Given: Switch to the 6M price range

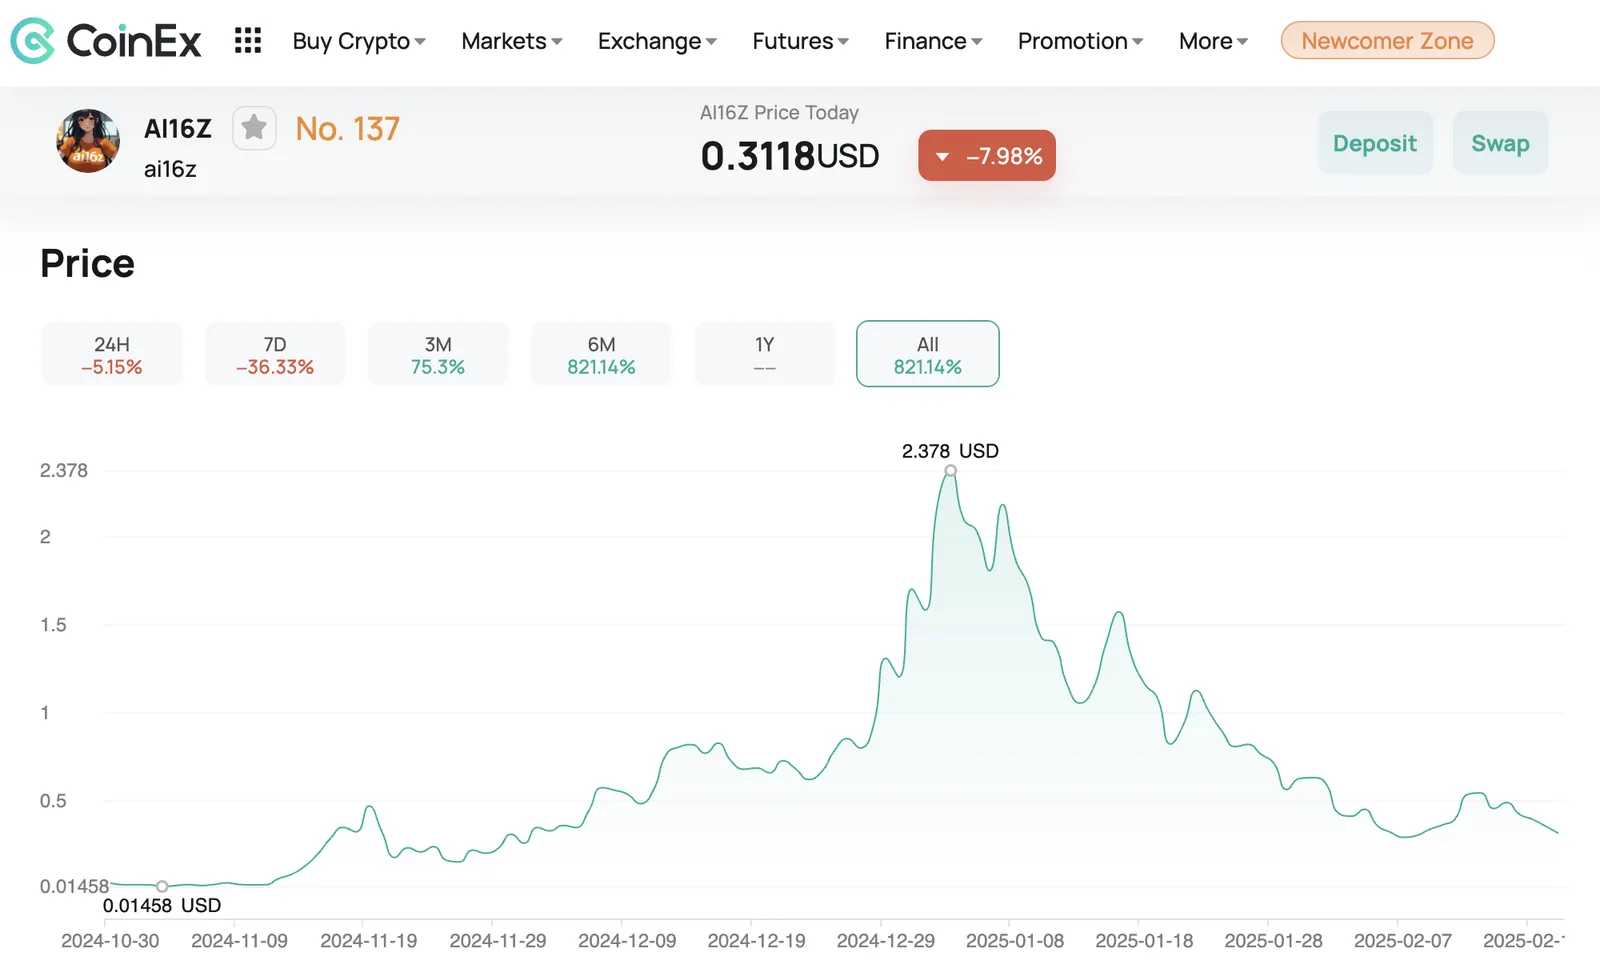Looking at the screenshot, I should coord(601,354).
